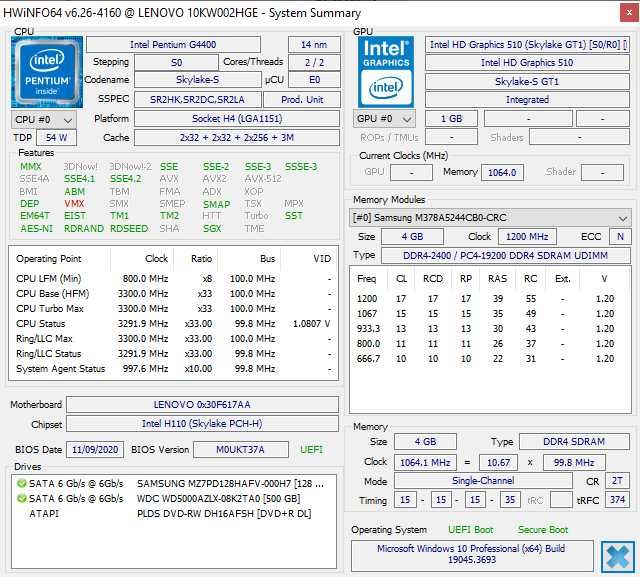Click the memory multiplier 10.67 field
Image resolution: width=640 pixels, height=577 pixels.
[498, 463]
